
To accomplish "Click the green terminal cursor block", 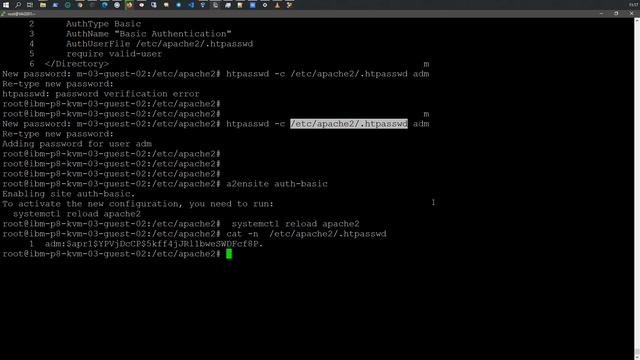I will coord(229,254).
